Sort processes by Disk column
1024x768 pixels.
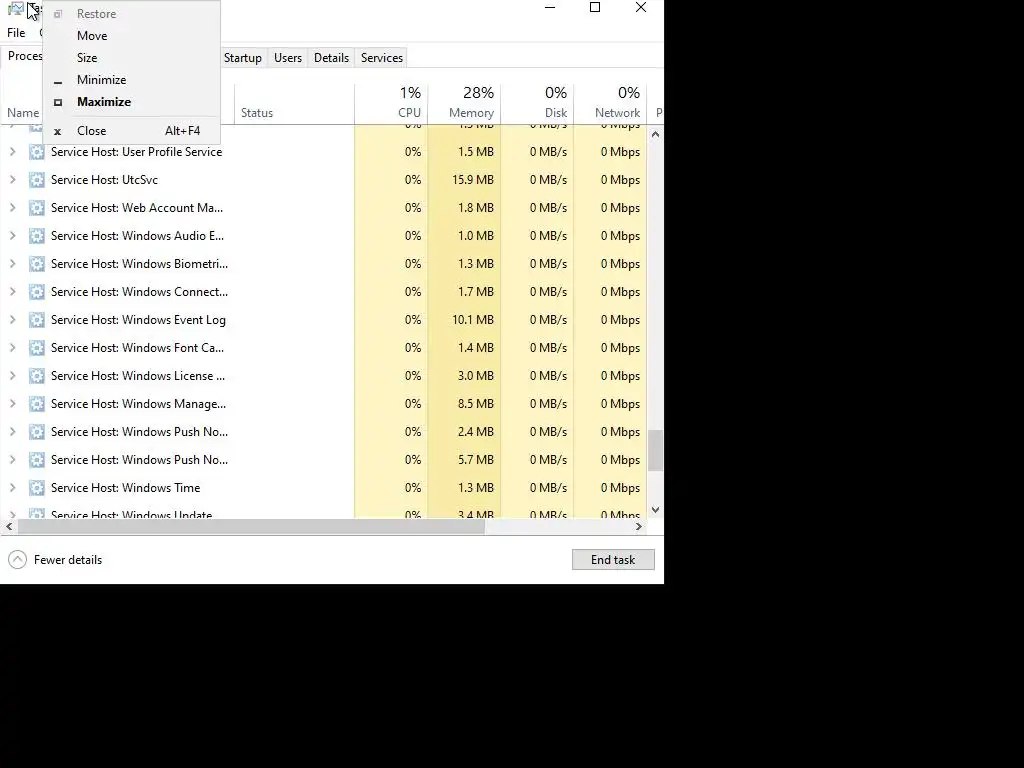(x=537, y=103)
